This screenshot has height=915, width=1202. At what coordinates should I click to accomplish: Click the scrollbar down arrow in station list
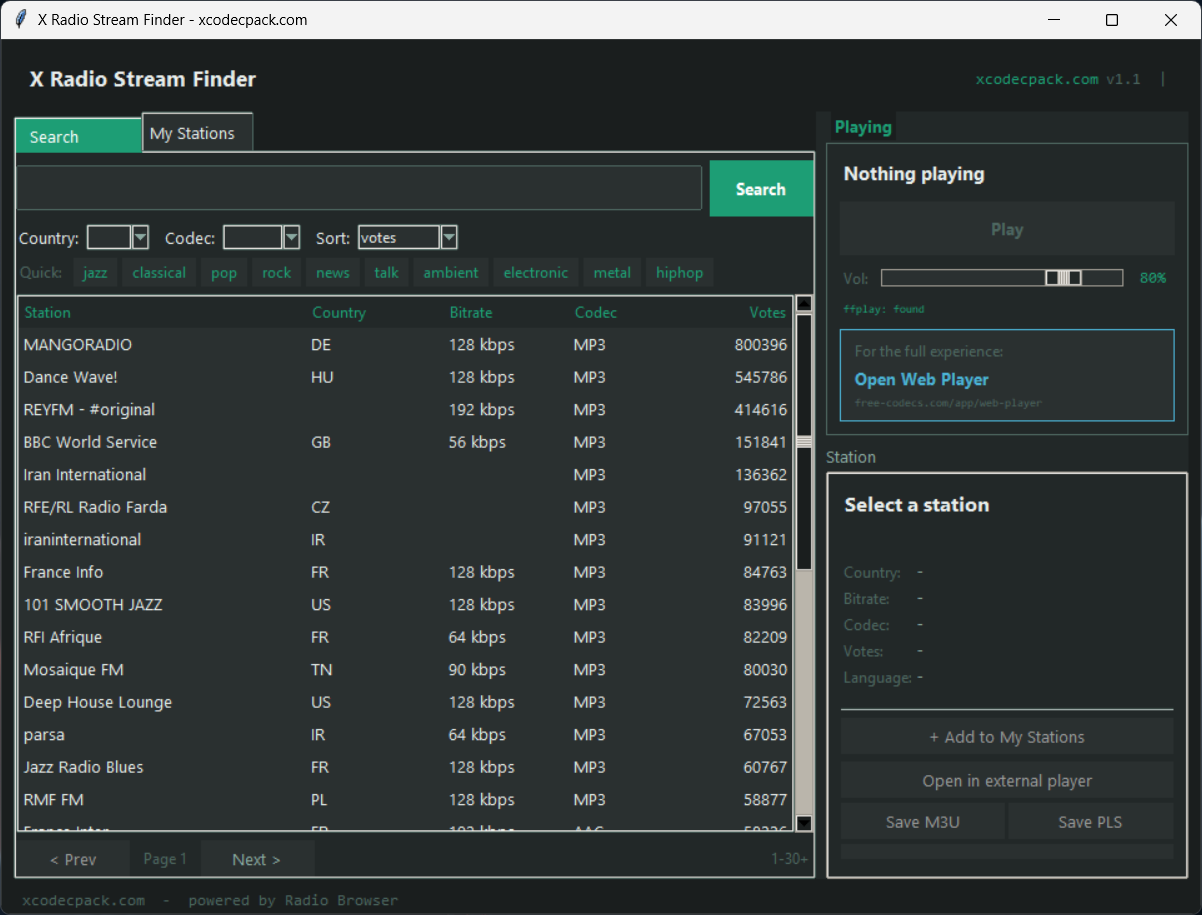coord(804,822)
